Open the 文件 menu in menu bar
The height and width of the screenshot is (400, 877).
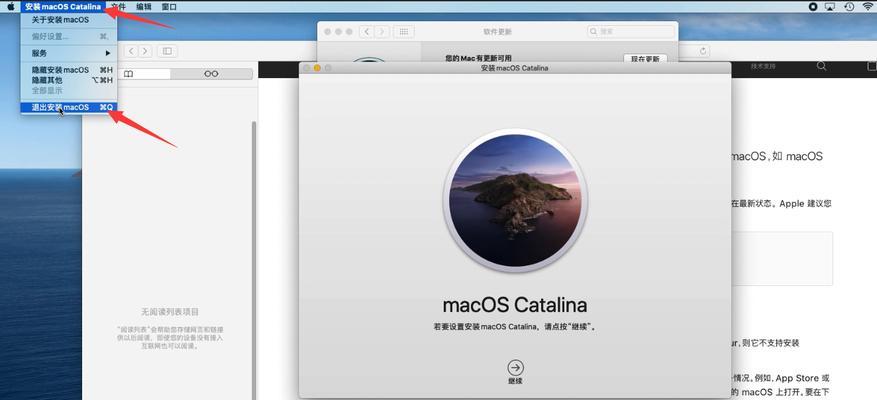pyautogui.click(x=118, y=7)
